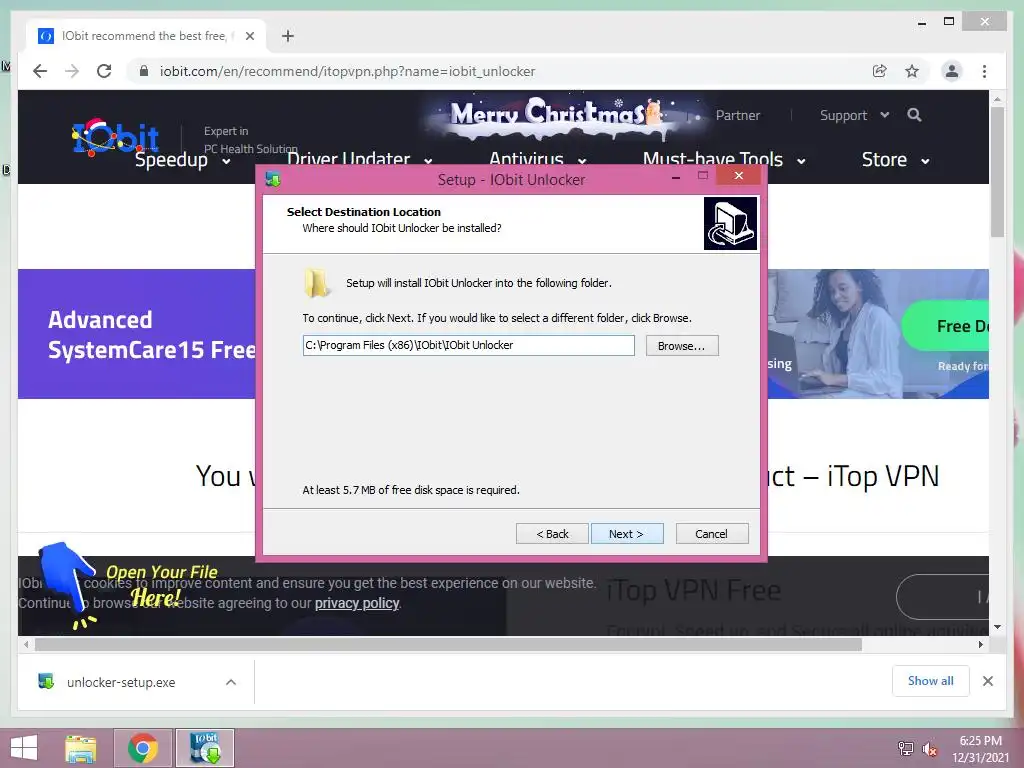This screenshot has width=1024, height=768.
Task: Open unlocker-setup.exe download item
Action: [121, 682]
